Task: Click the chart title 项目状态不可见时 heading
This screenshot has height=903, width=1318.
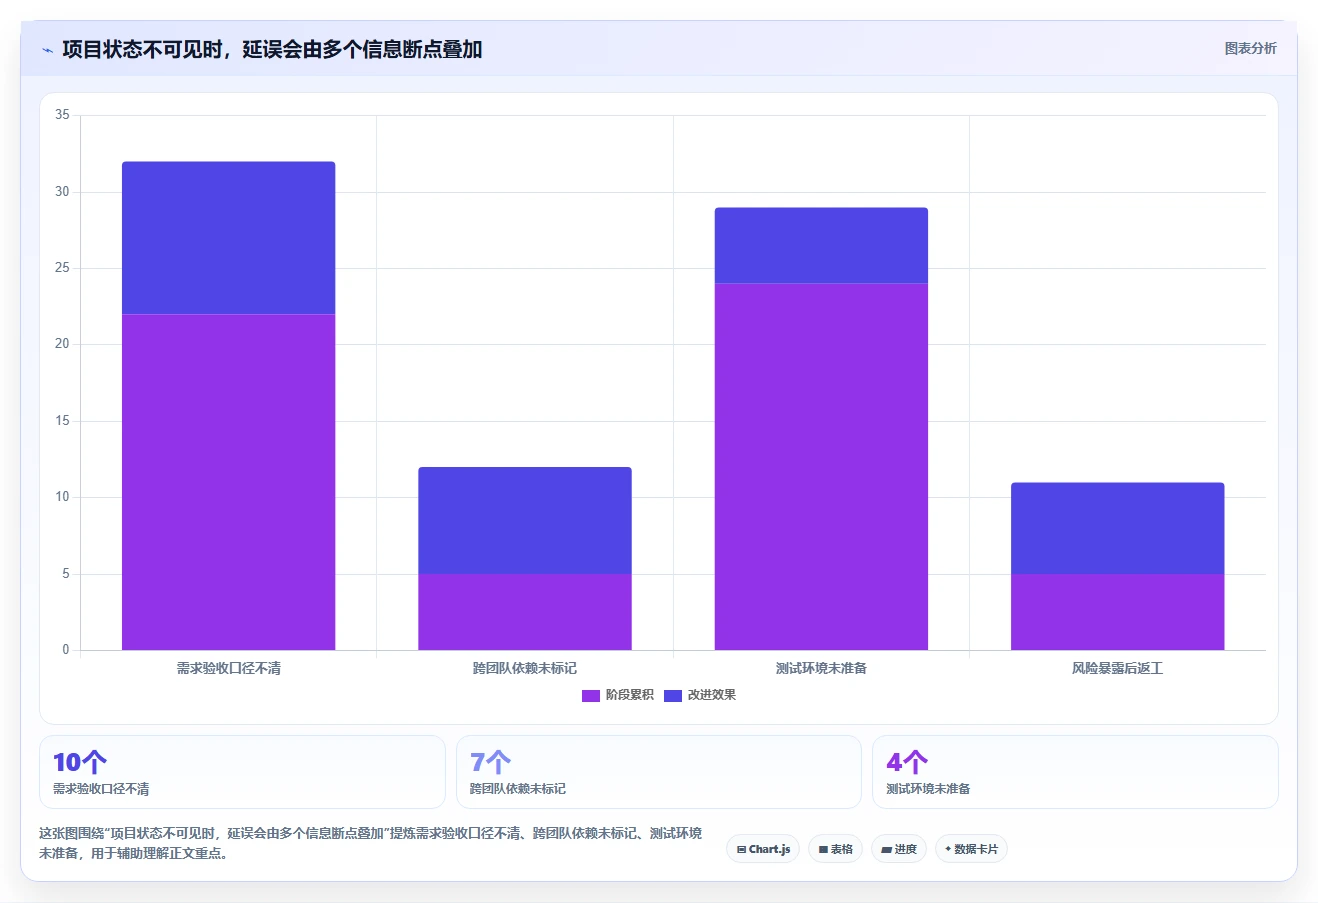Action: point(272,49)
